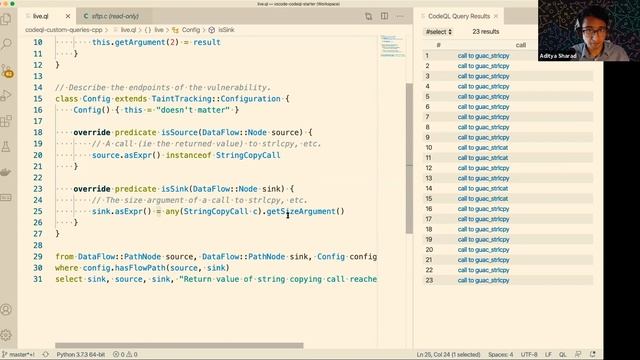This screenshot has width=640, height=360.
Task: Click the editor vertical scrollbar thumb
Action: point(409,158)
